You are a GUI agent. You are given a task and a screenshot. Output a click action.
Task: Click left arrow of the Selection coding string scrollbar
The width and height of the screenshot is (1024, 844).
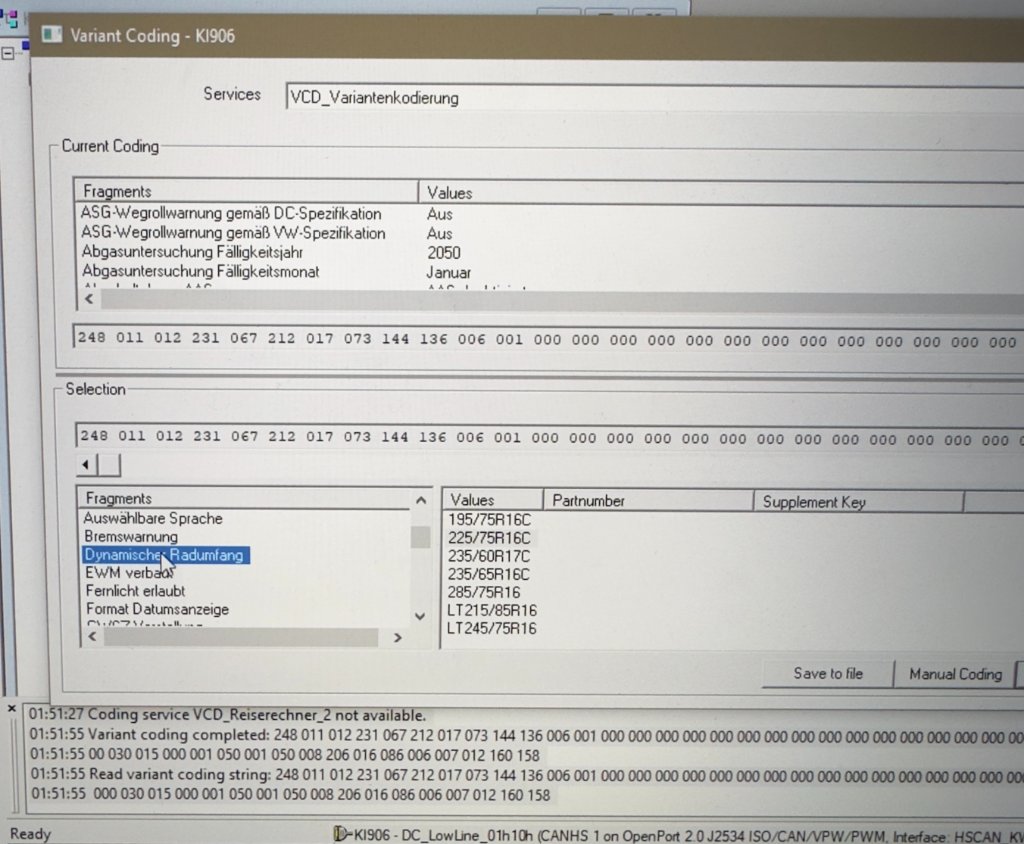click(87, 465)
